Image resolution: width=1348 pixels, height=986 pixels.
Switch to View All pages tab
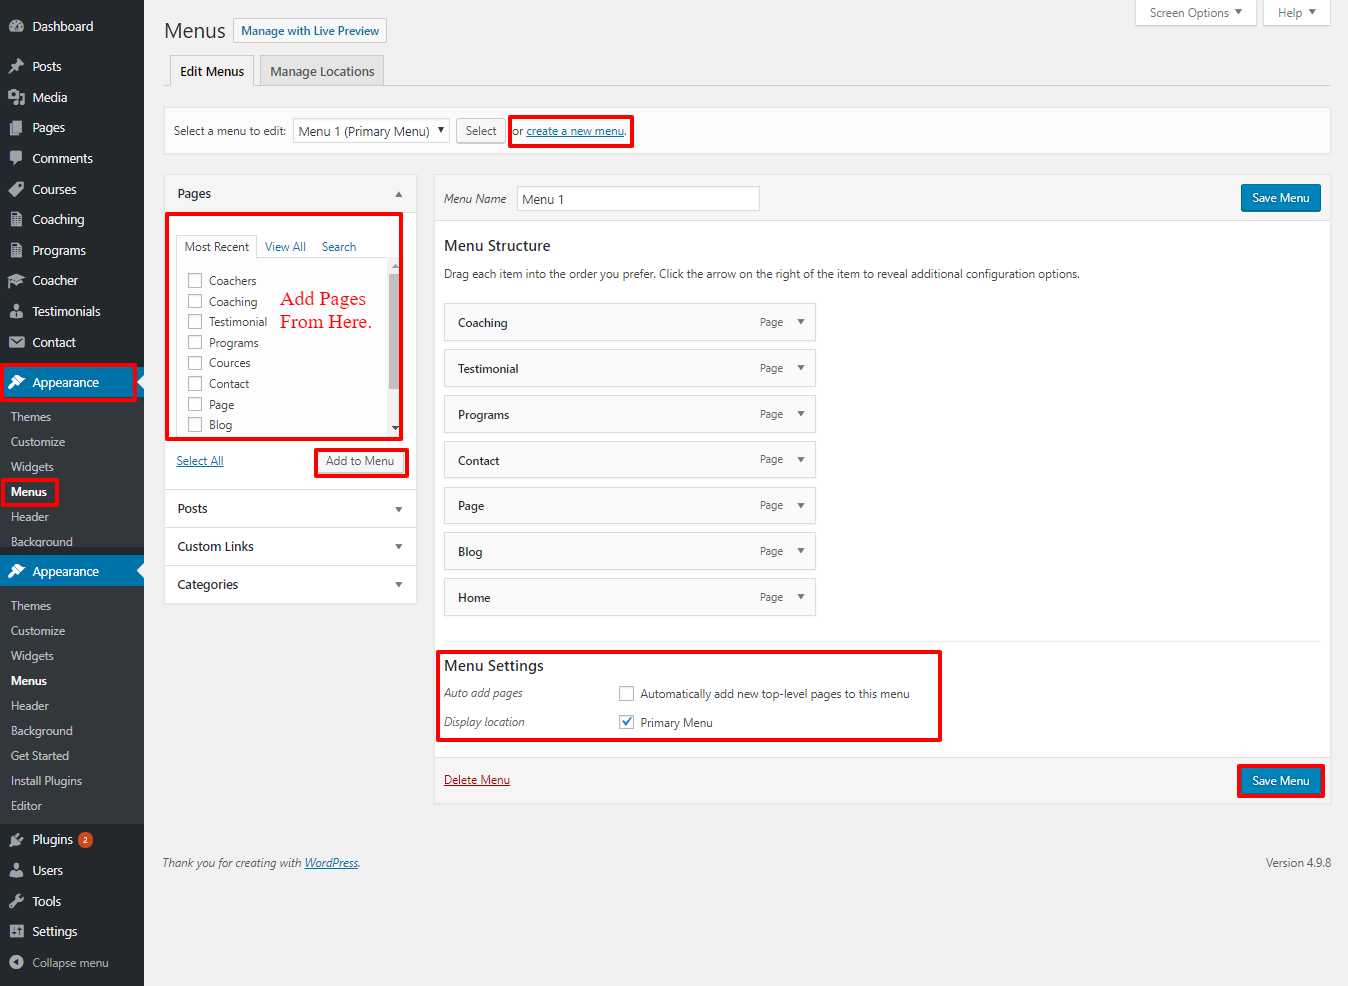285,247
